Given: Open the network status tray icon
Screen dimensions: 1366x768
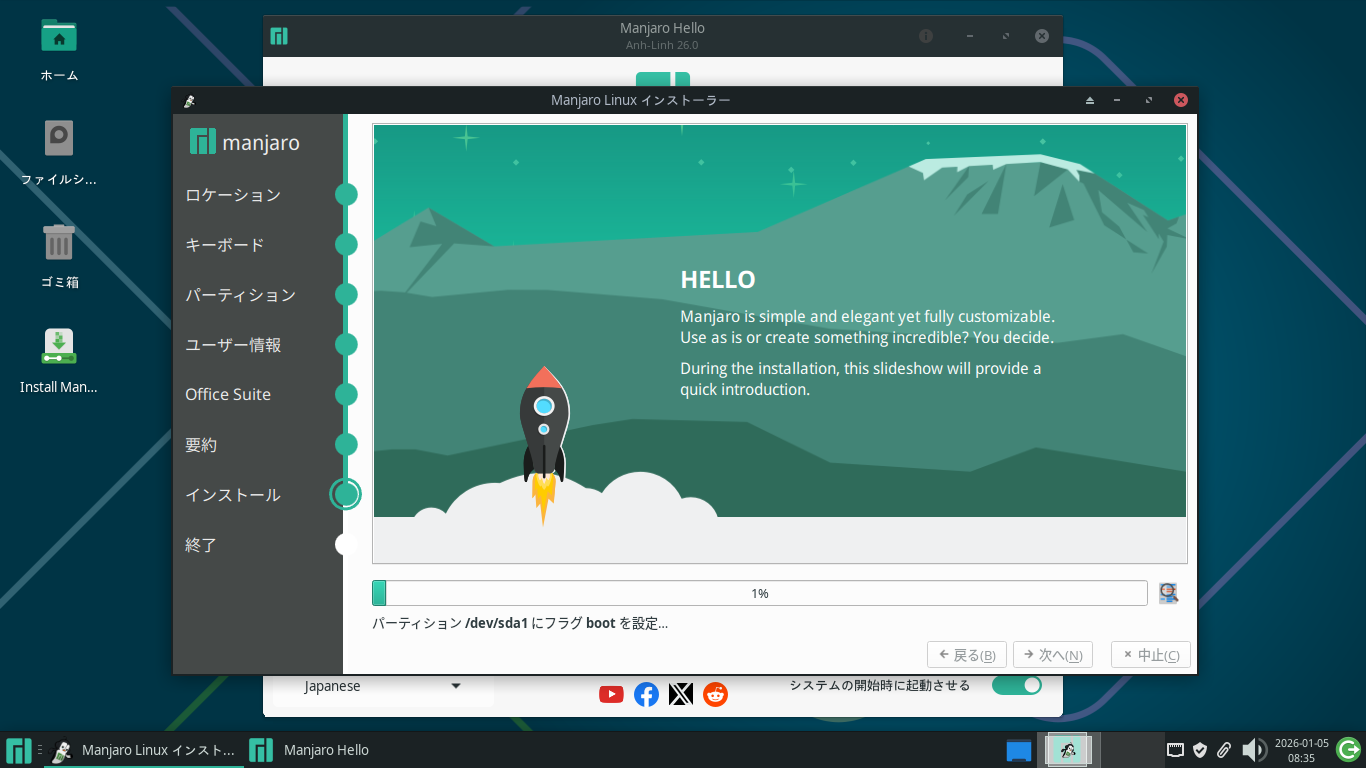Looking at the screenshot, I should [1176, 750].
